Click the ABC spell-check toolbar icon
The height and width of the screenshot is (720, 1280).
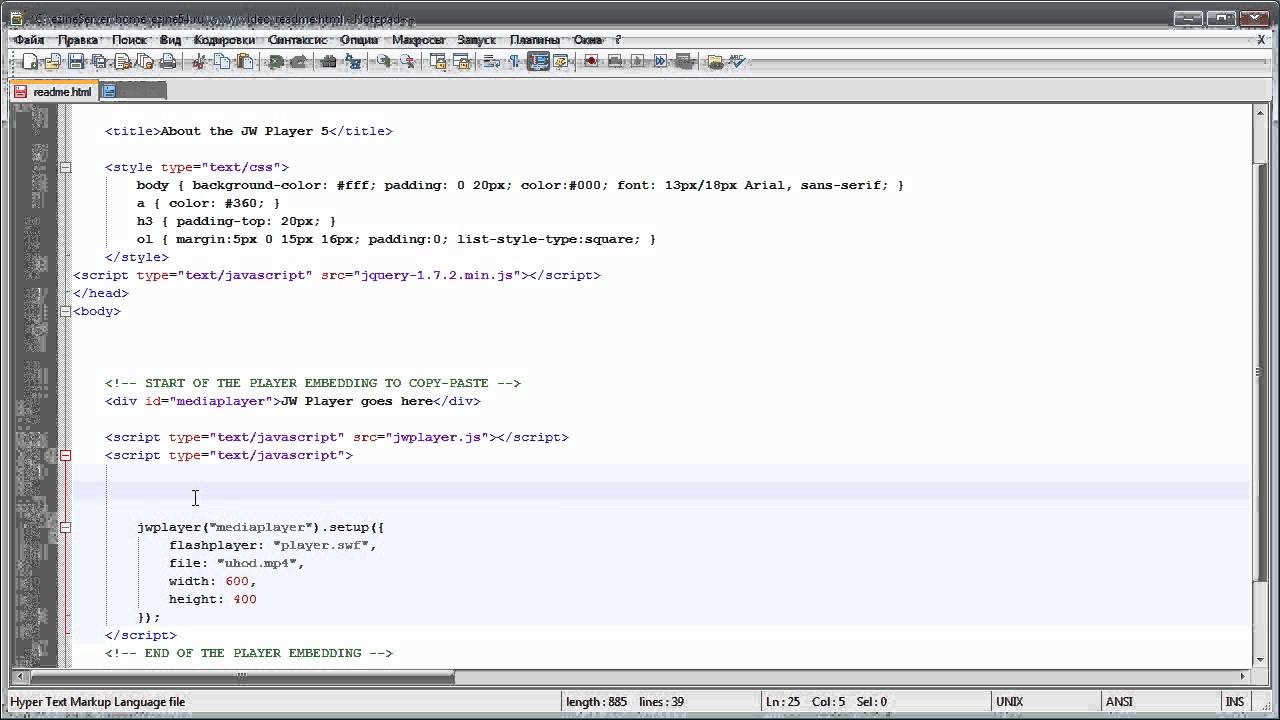[x=738, y=62]
